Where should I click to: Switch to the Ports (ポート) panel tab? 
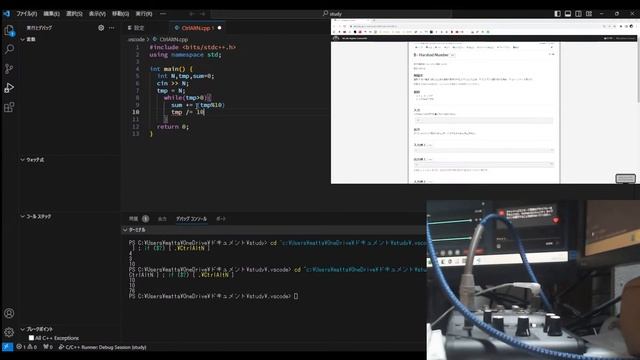coord(221,219)
